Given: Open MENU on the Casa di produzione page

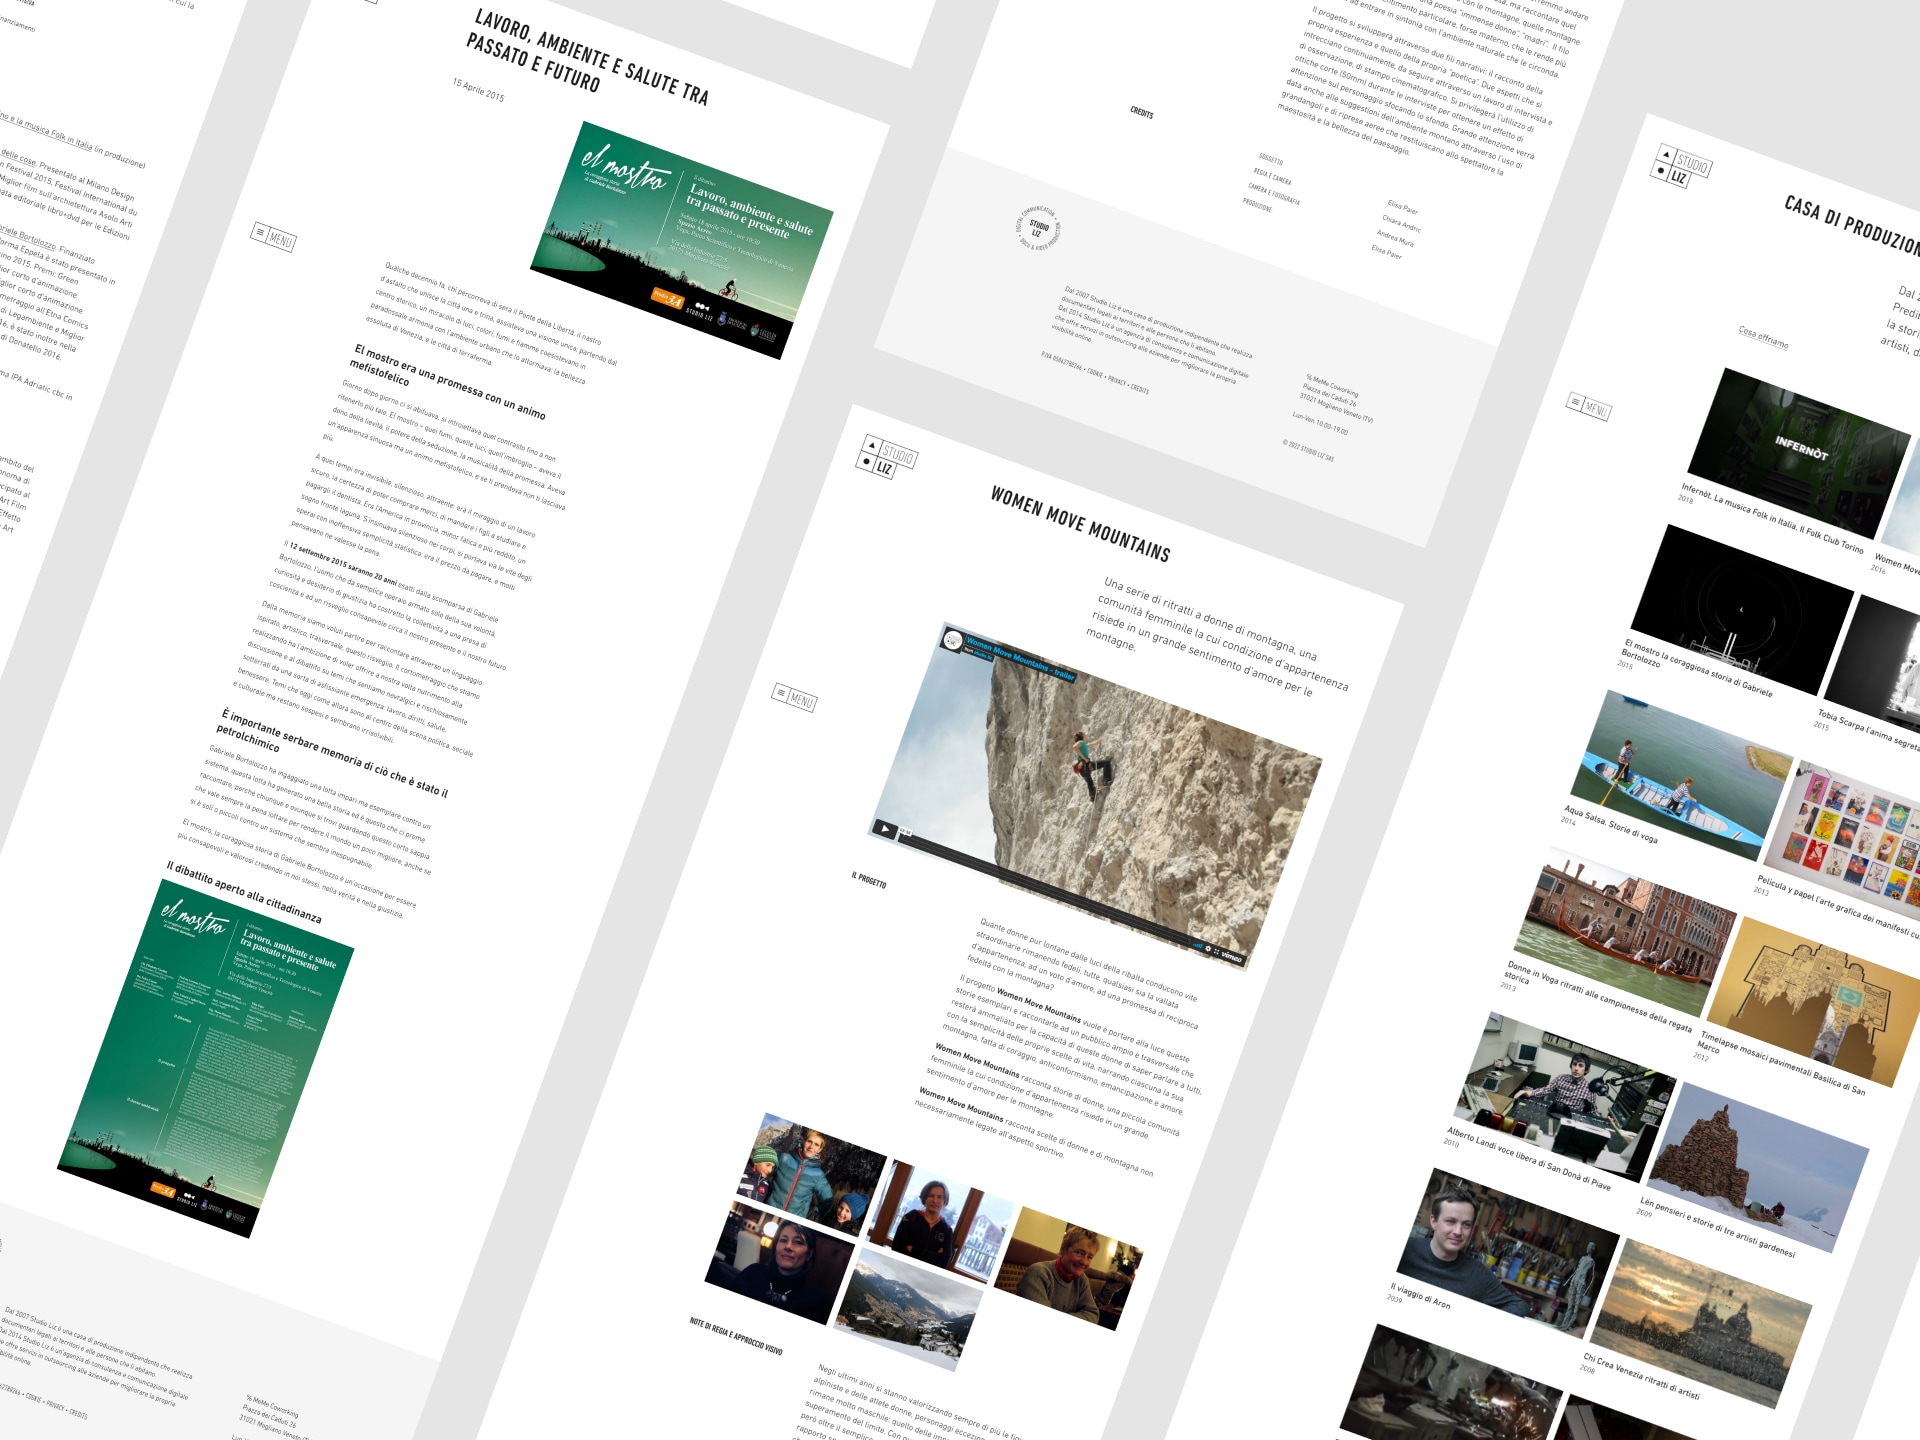Looking at the screenshot, I should click(x=1589, y=407).
